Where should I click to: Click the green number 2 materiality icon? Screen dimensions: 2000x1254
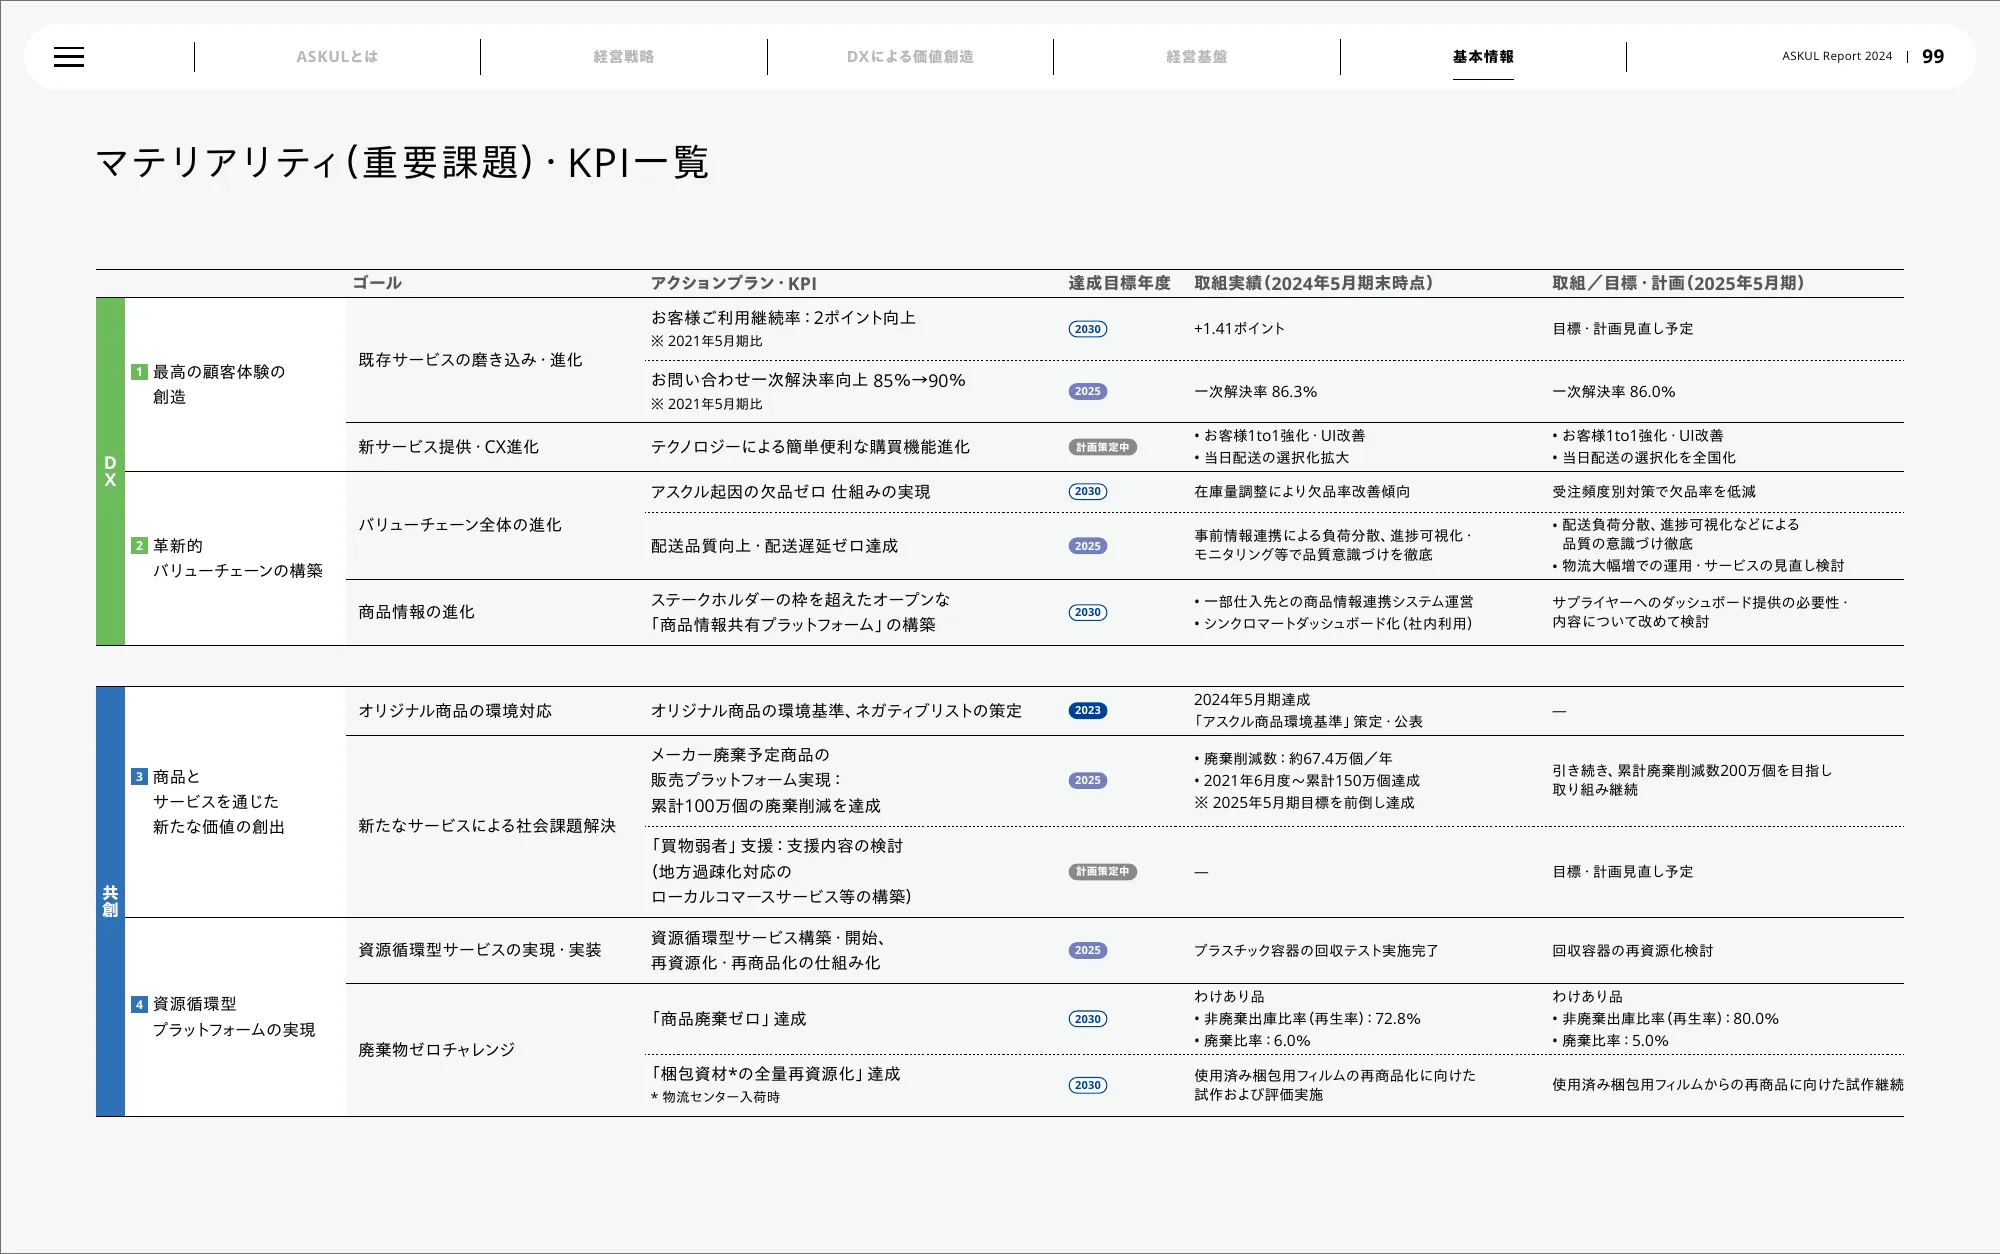140,546
